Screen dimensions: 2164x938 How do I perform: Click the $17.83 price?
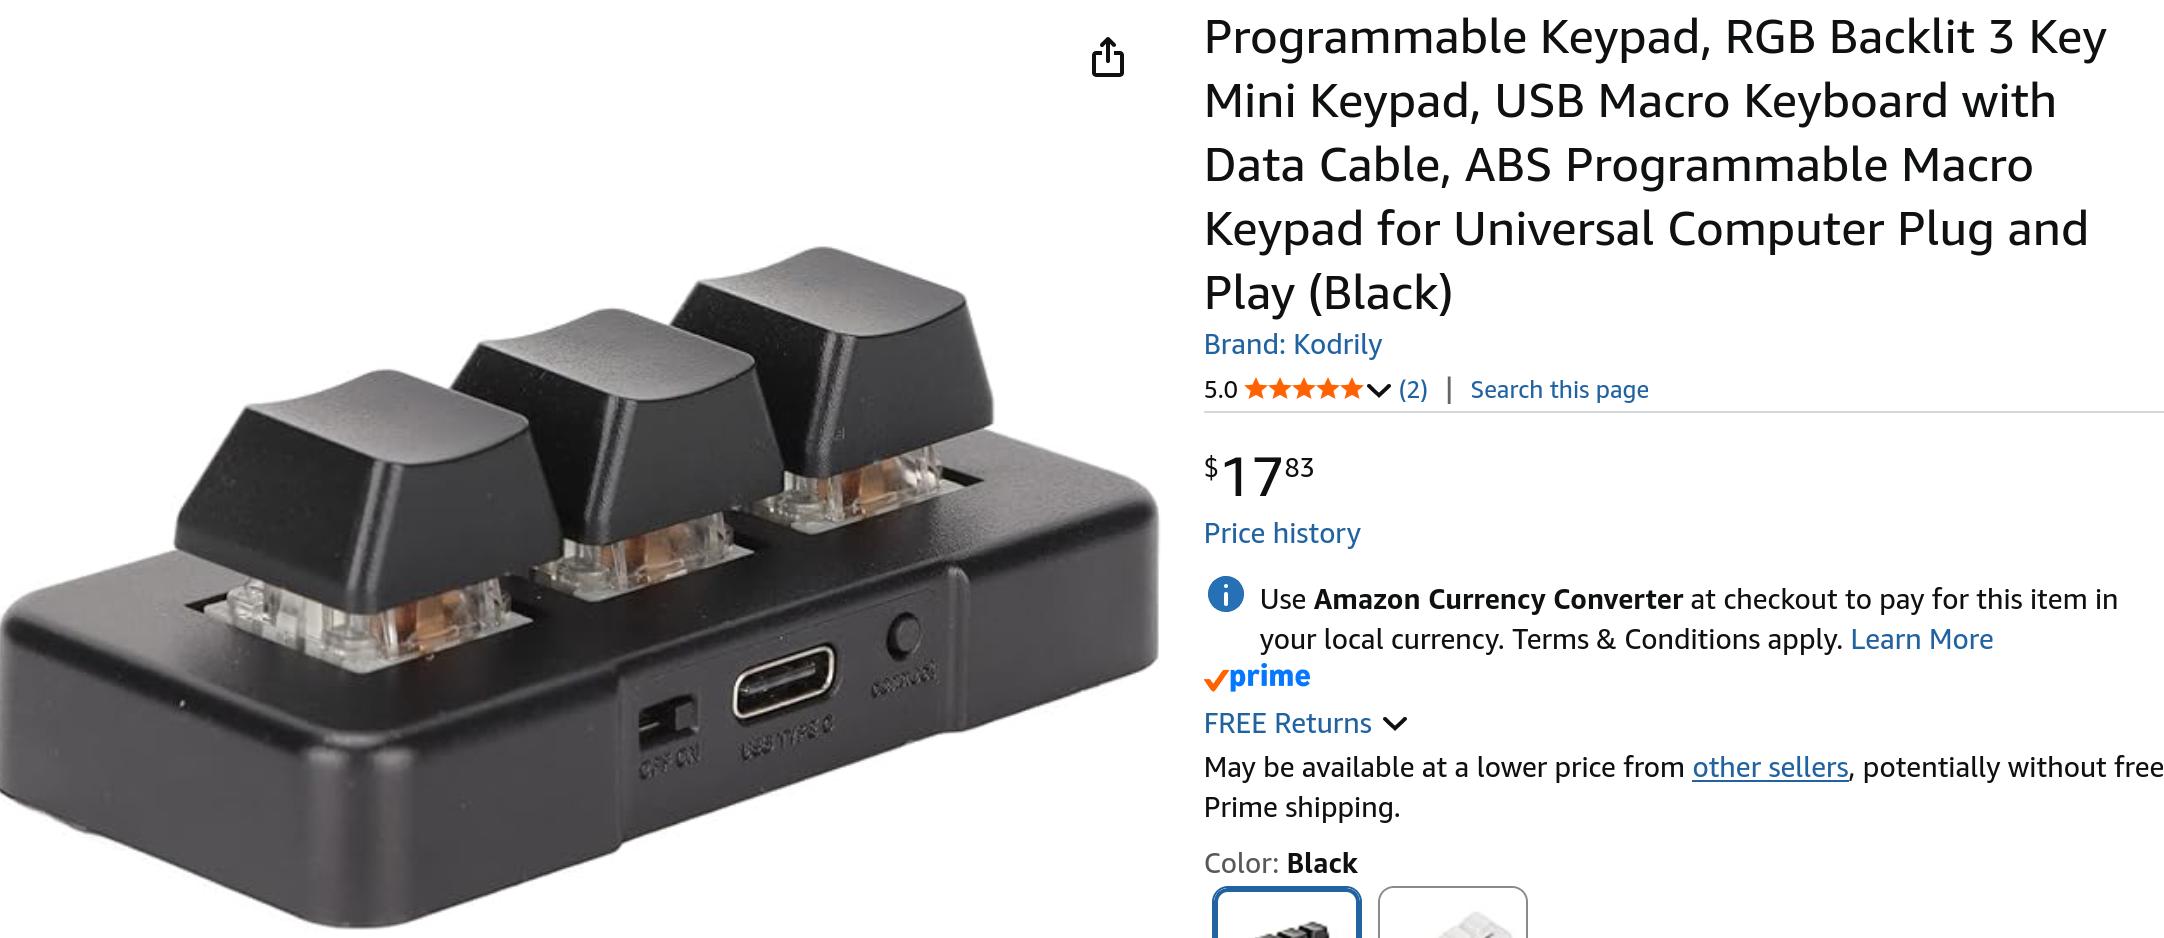[1259, 476]
